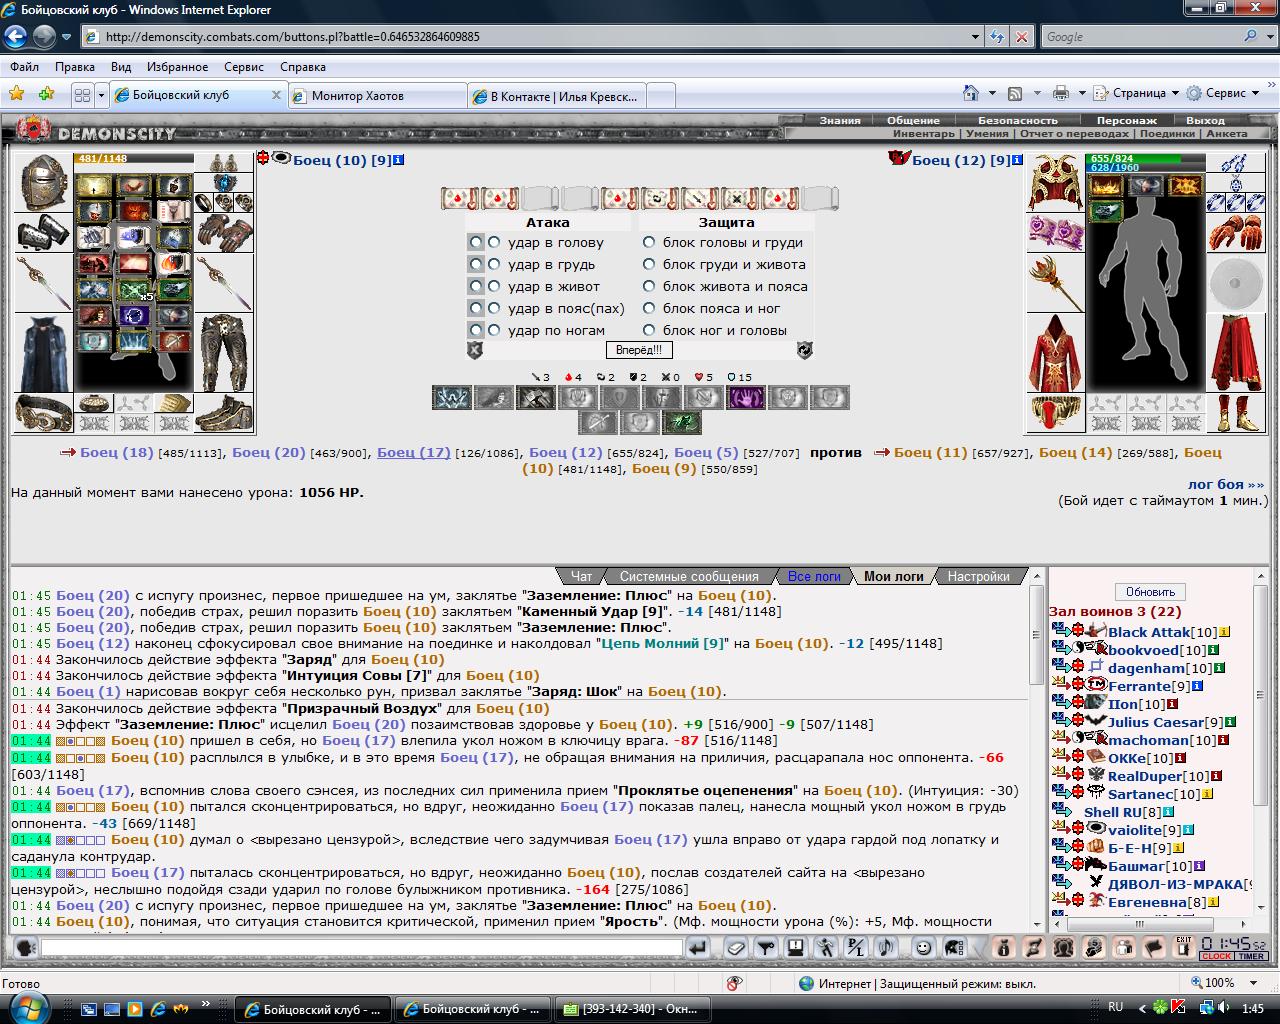Viewport: 1280px width, 1024px height.
Task: Switch to the Чат tab
Action: 581,576
